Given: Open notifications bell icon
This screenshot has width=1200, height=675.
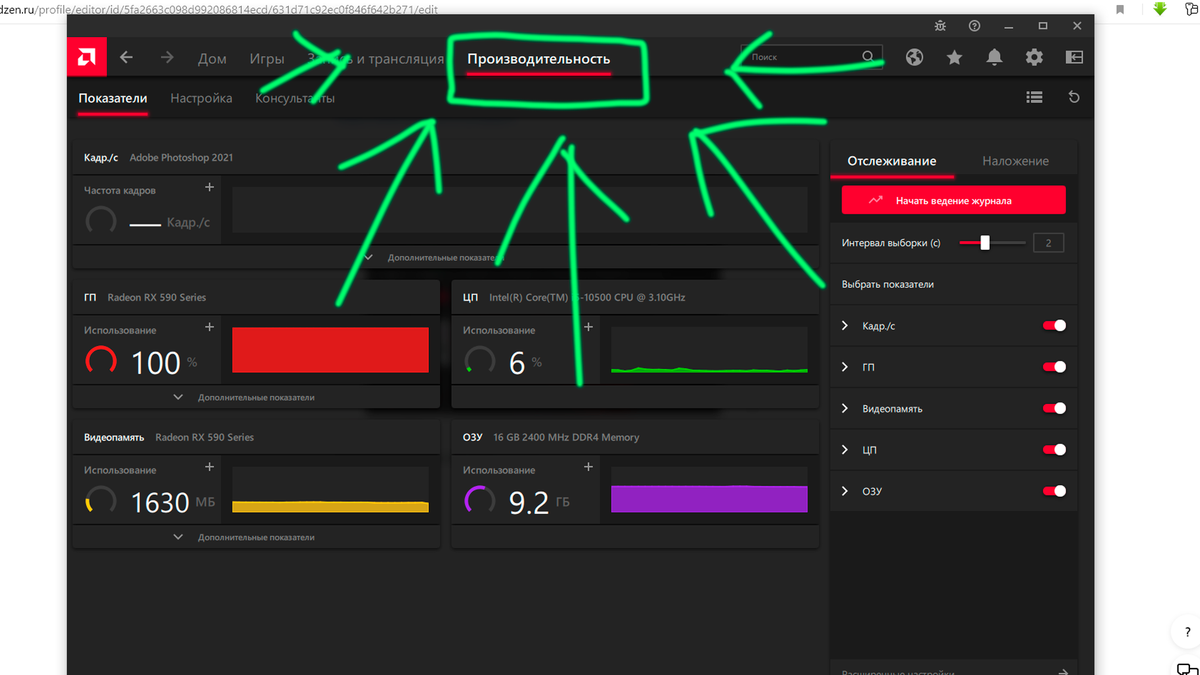Looking at the screenshot, I should click(x=994, y=58).
